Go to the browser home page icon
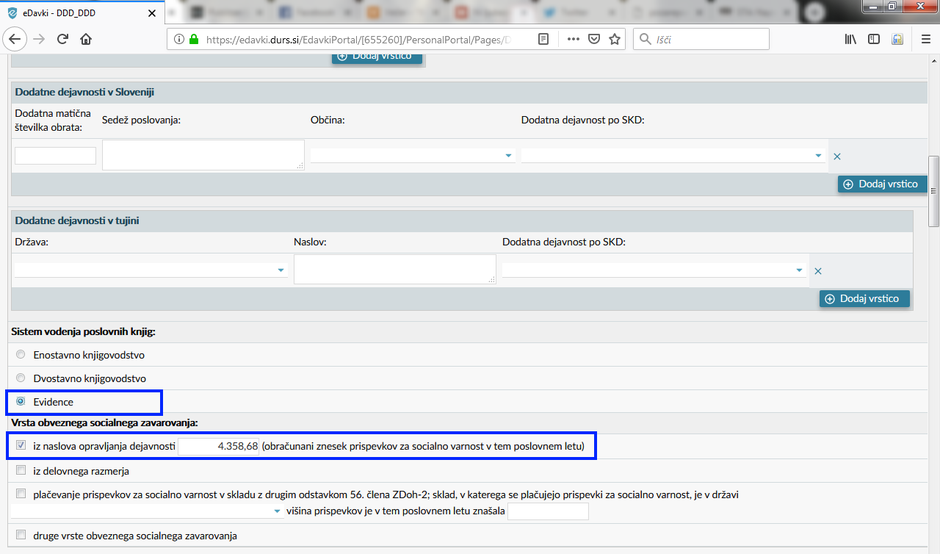Screen dimensions: 940x554 (x=86, y=39)
